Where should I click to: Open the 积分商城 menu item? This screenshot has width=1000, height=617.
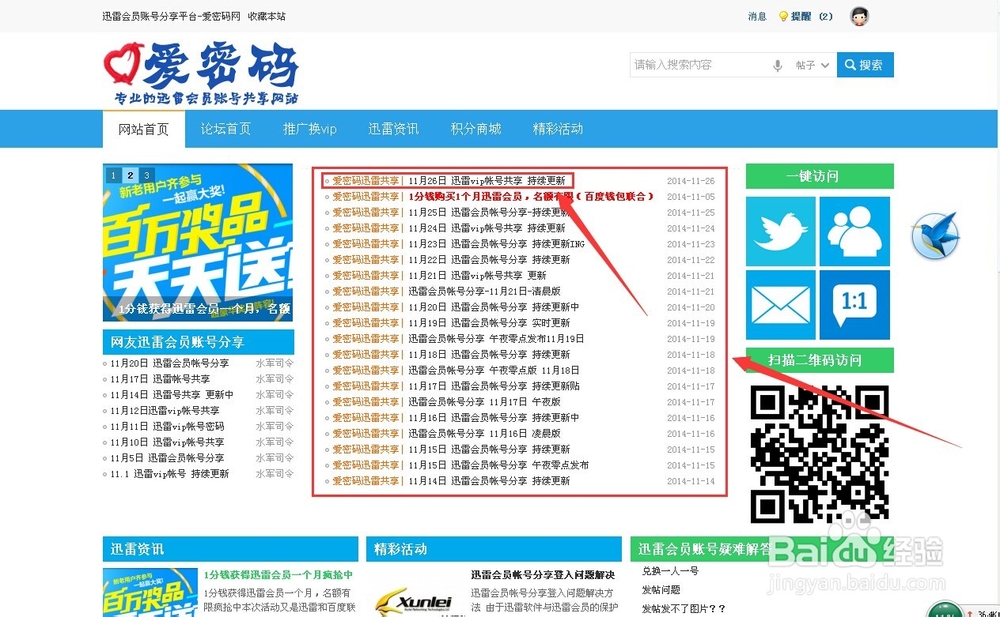click(x=476, y=129)
